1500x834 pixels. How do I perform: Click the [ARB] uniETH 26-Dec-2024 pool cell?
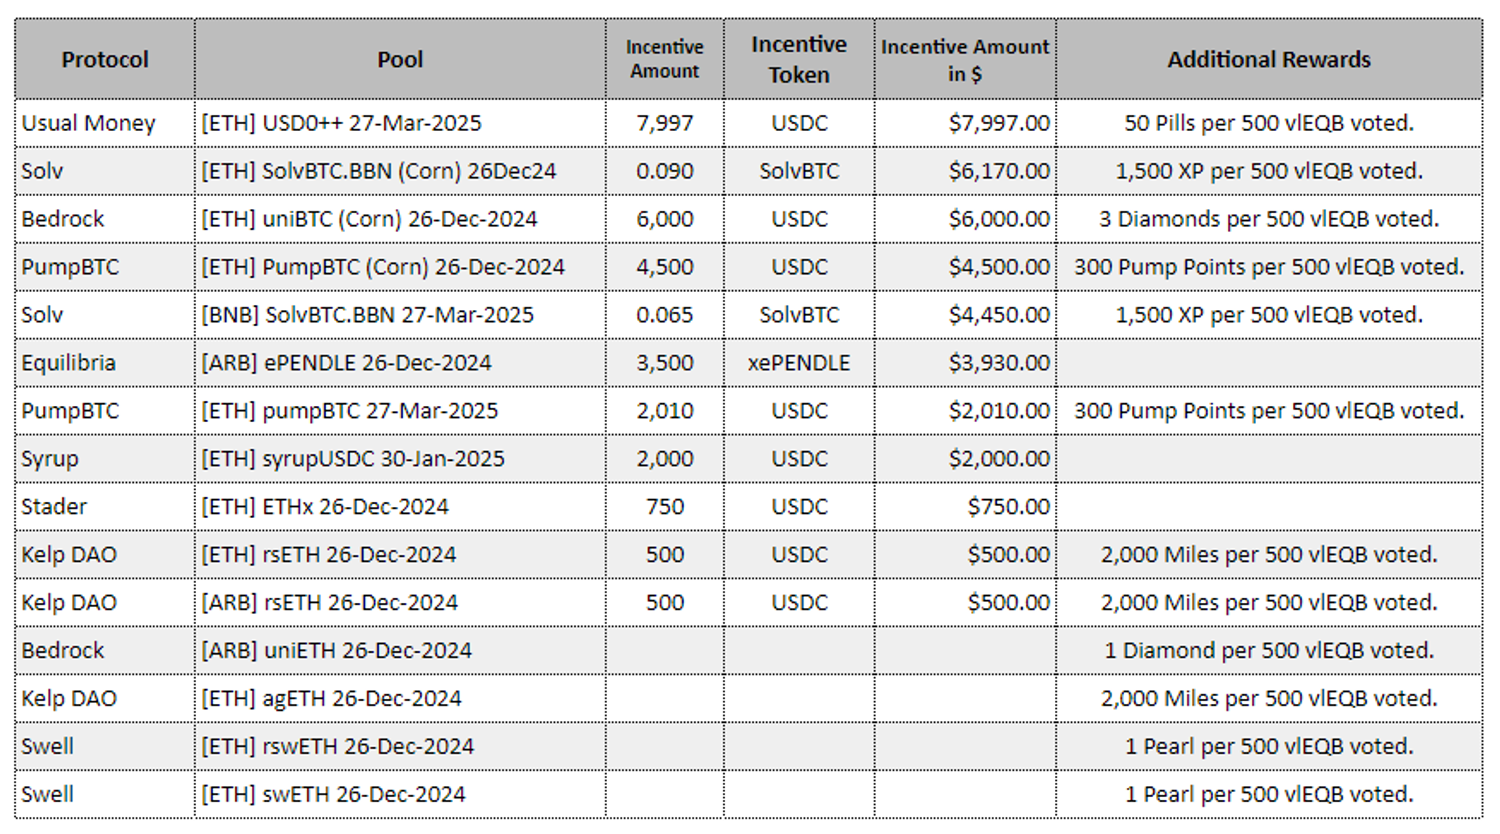pyautogui.click(x=337, y=651)
